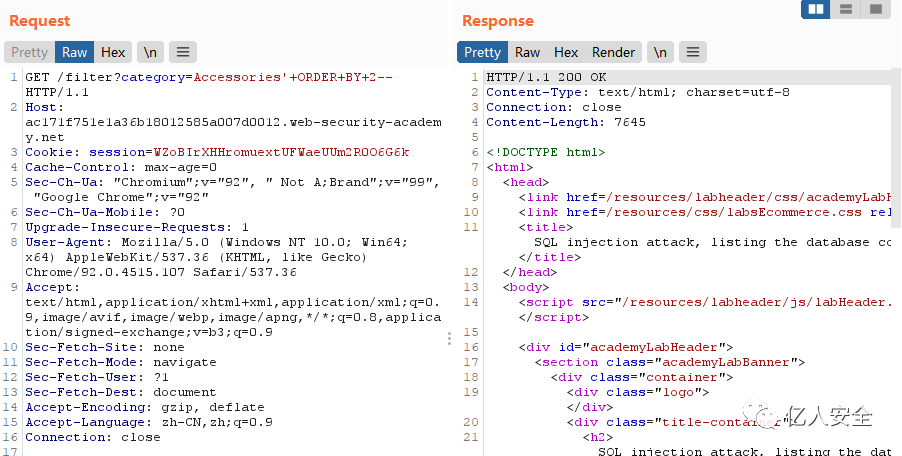Click the section class academyLabBanner line
902x456 pixels.
[x=670, y=362]
